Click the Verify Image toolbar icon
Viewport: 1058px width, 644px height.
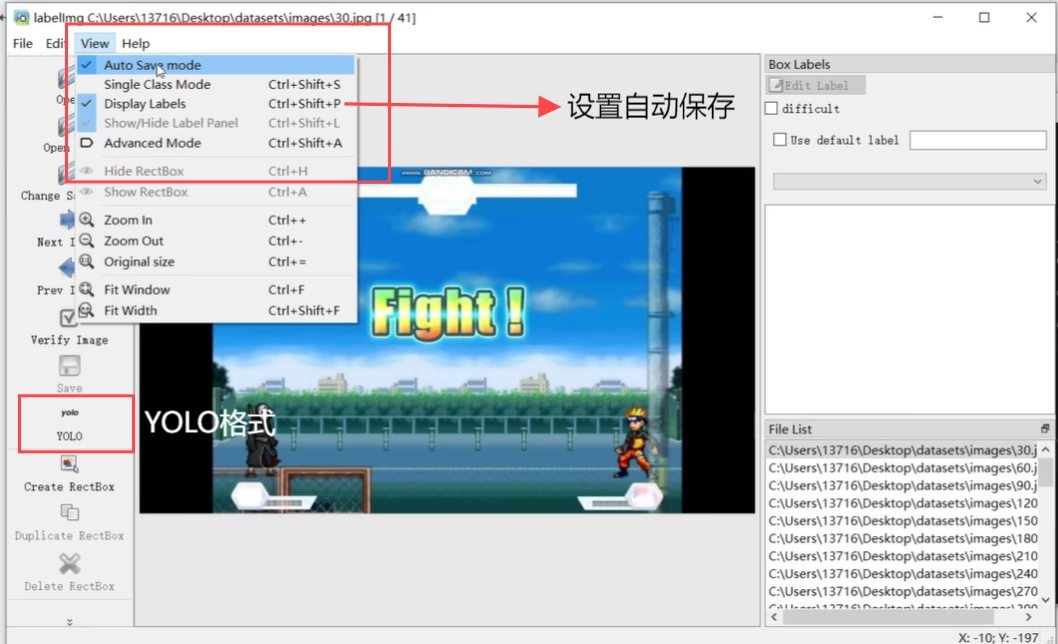coord(68,319)
